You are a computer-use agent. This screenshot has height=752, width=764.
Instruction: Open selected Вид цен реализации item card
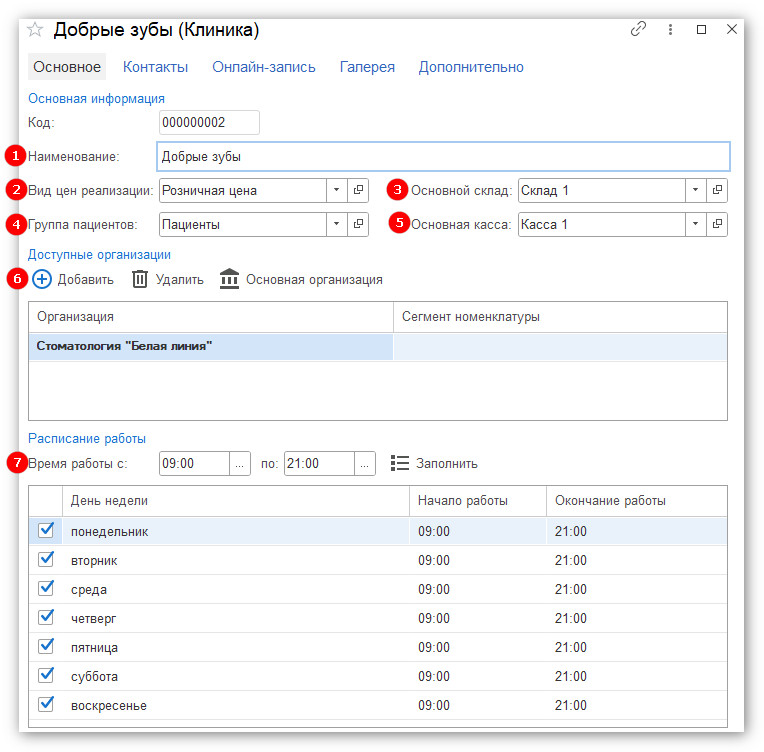358,190
